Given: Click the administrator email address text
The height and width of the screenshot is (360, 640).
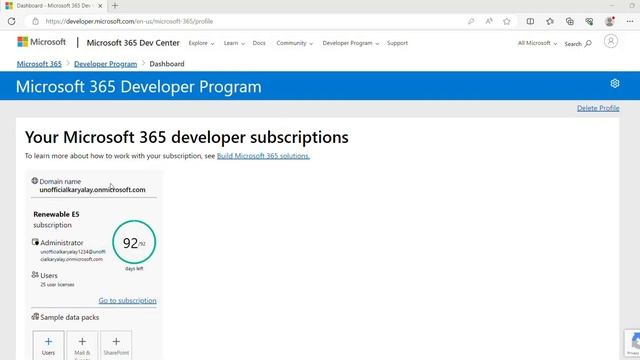Looking at the screenshot, I should (x=73, y=256).
